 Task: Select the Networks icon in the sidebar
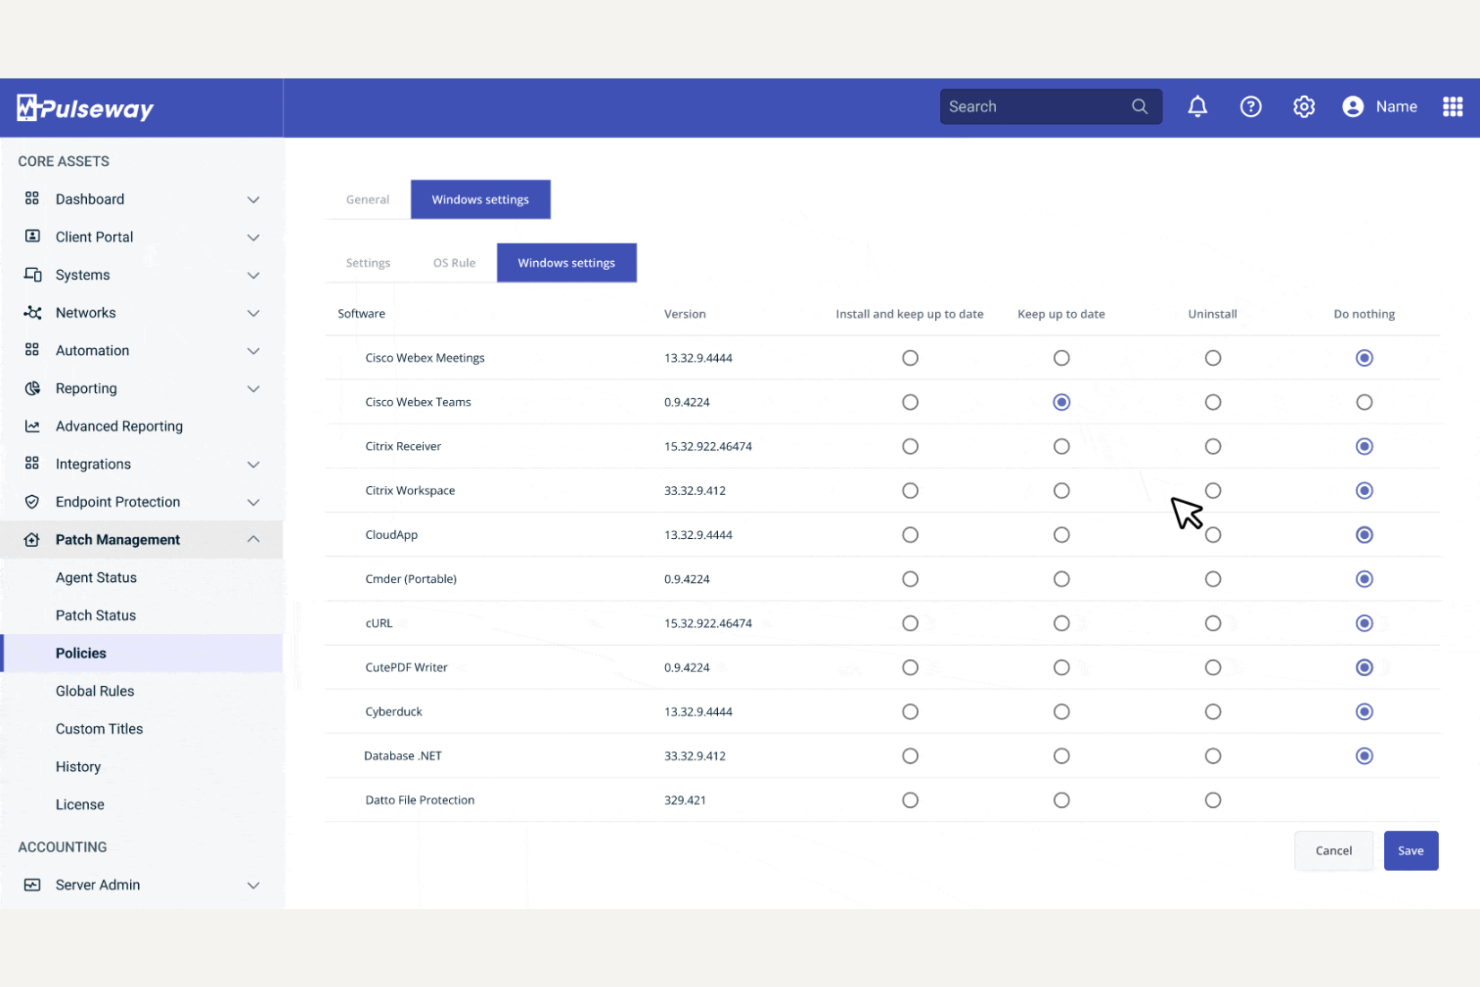[31, 312]
